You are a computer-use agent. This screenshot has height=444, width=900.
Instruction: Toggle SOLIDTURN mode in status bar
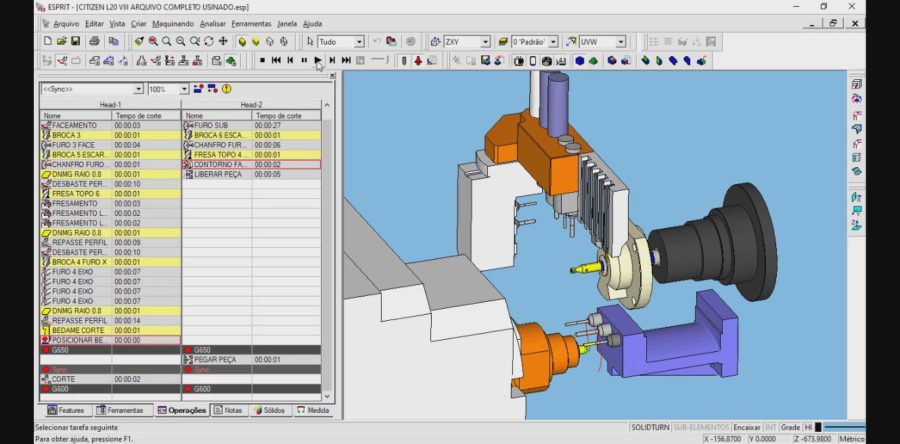click(649, 427)
